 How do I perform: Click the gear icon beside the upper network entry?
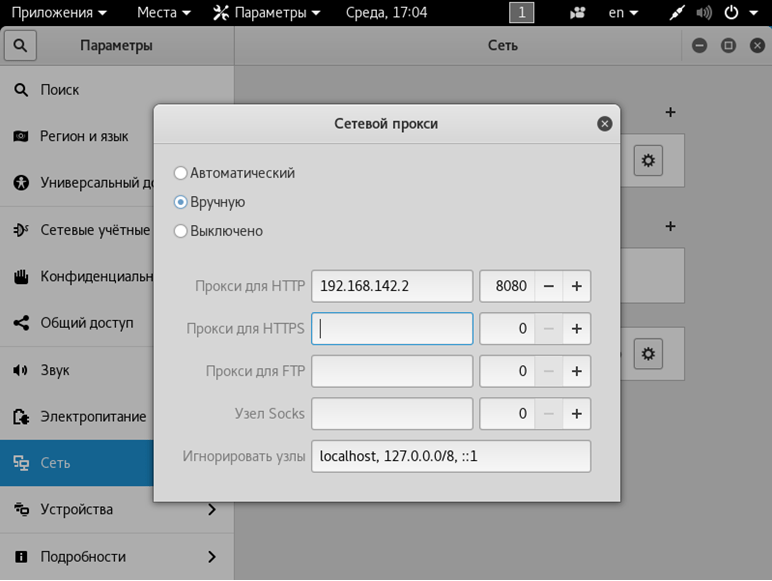pyautogui.click(x=648, y=160)
